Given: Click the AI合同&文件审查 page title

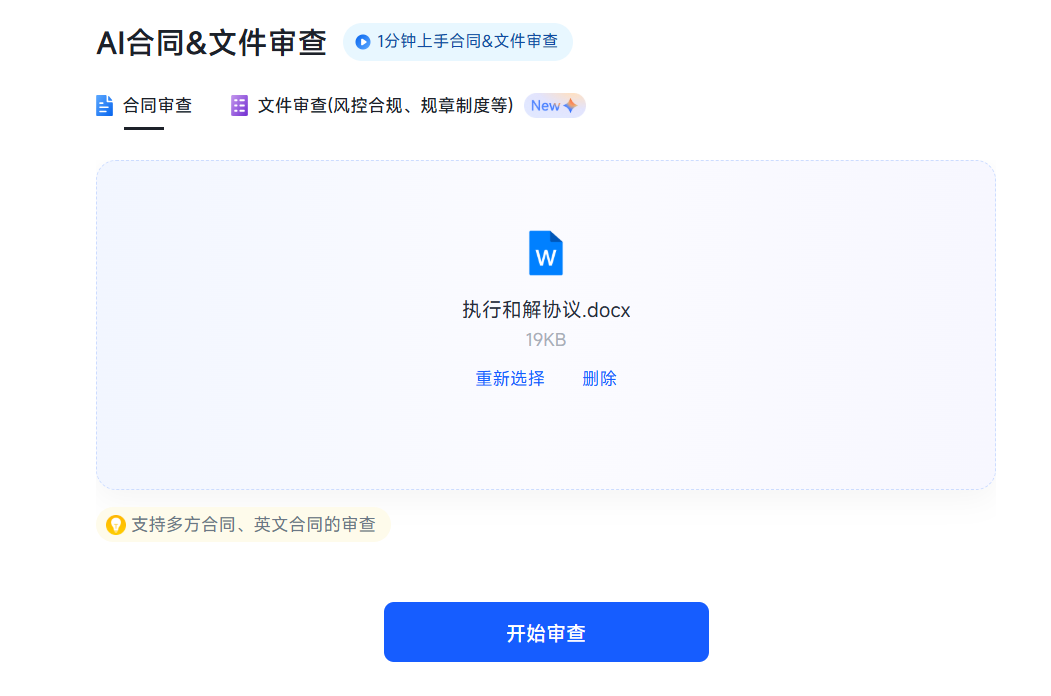Looking at the screenshot, I should coord(211,42).
